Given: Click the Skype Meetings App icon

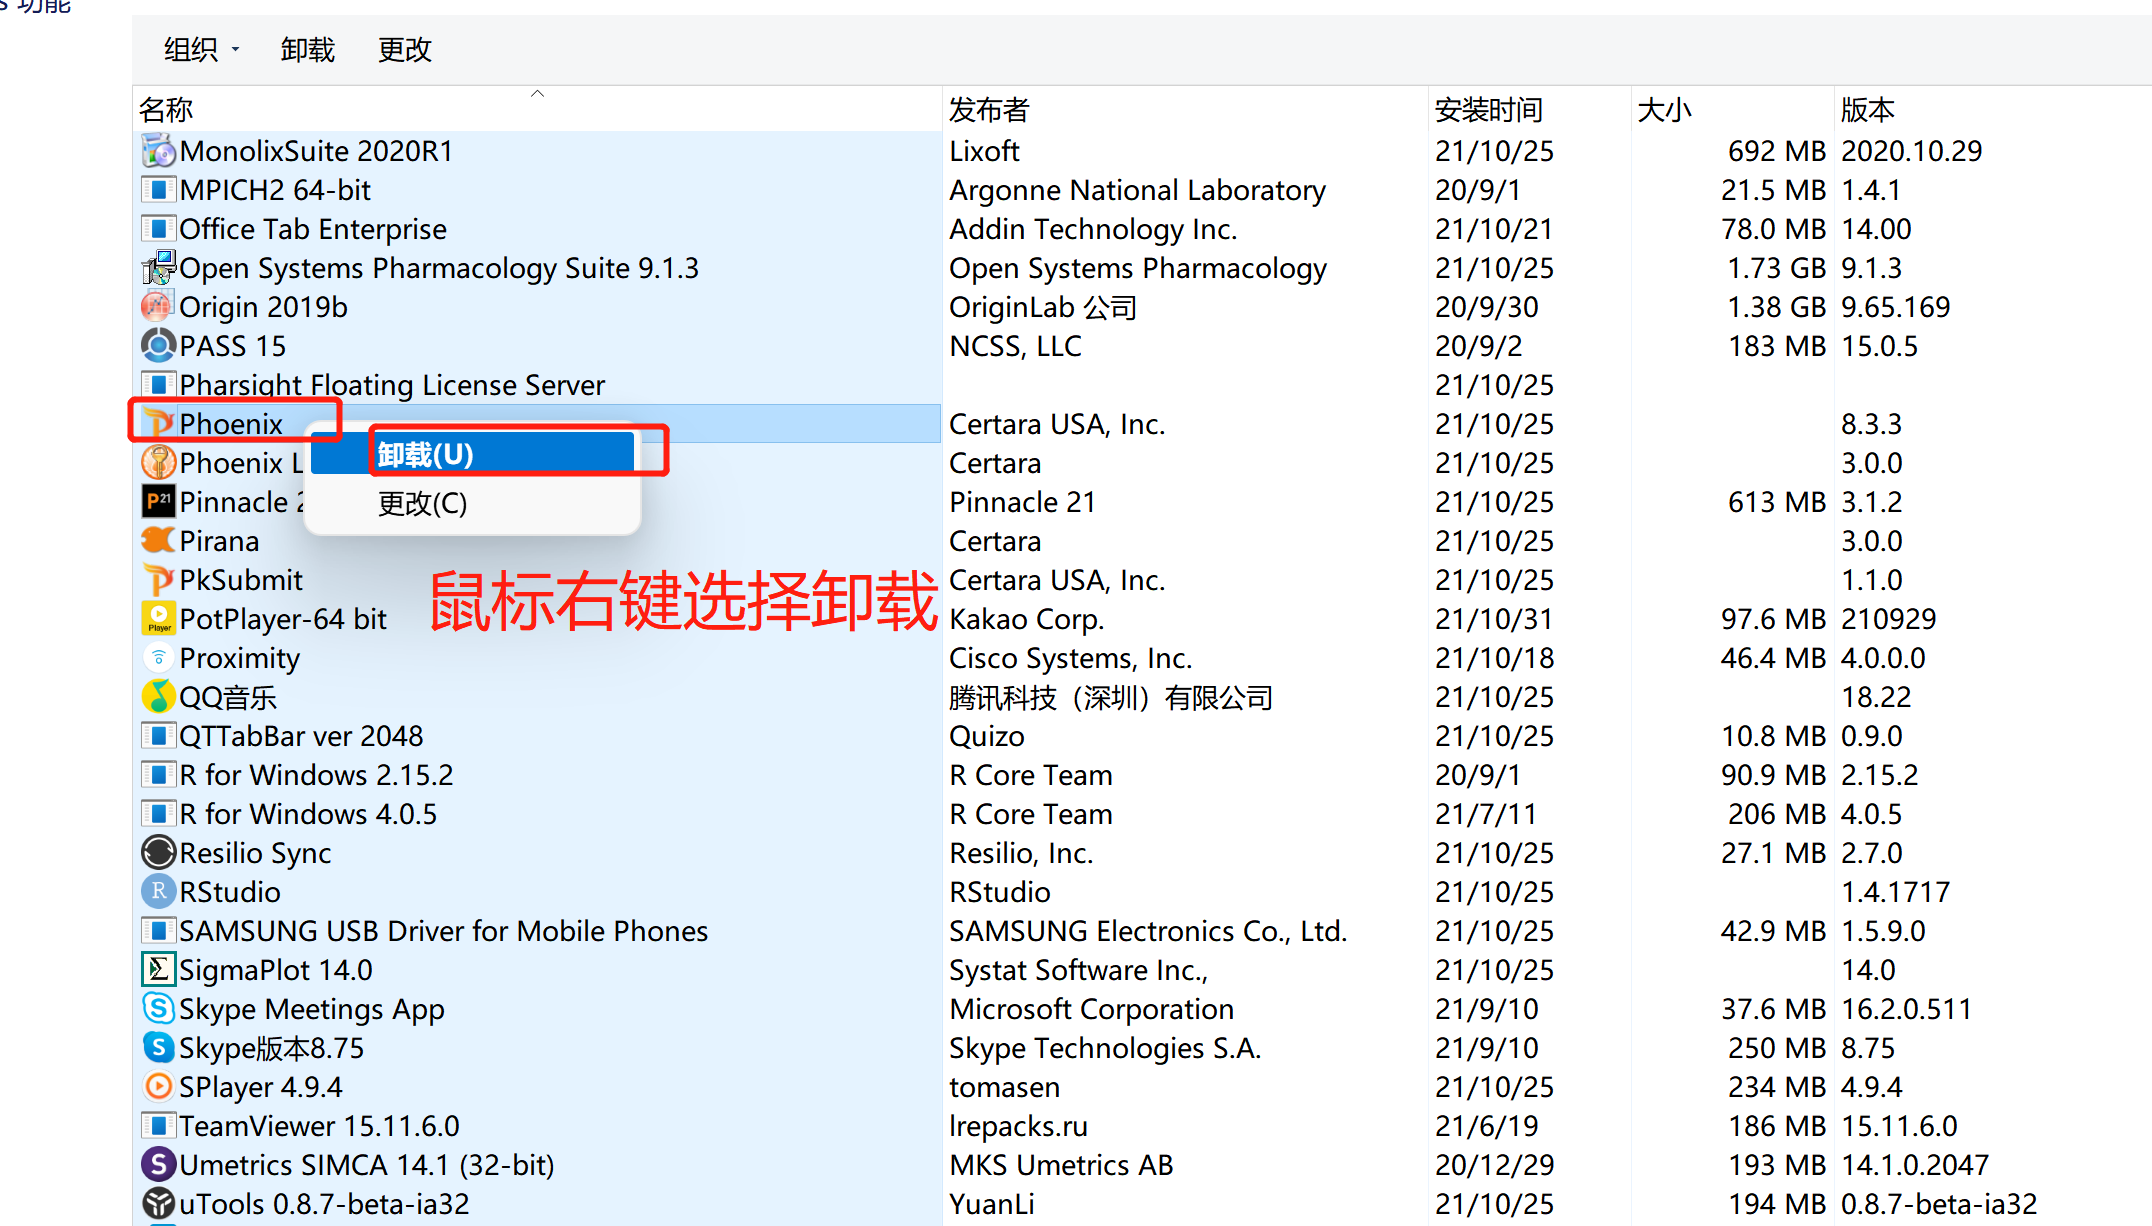Looking at the screenshot, I should pos(158,1009).
